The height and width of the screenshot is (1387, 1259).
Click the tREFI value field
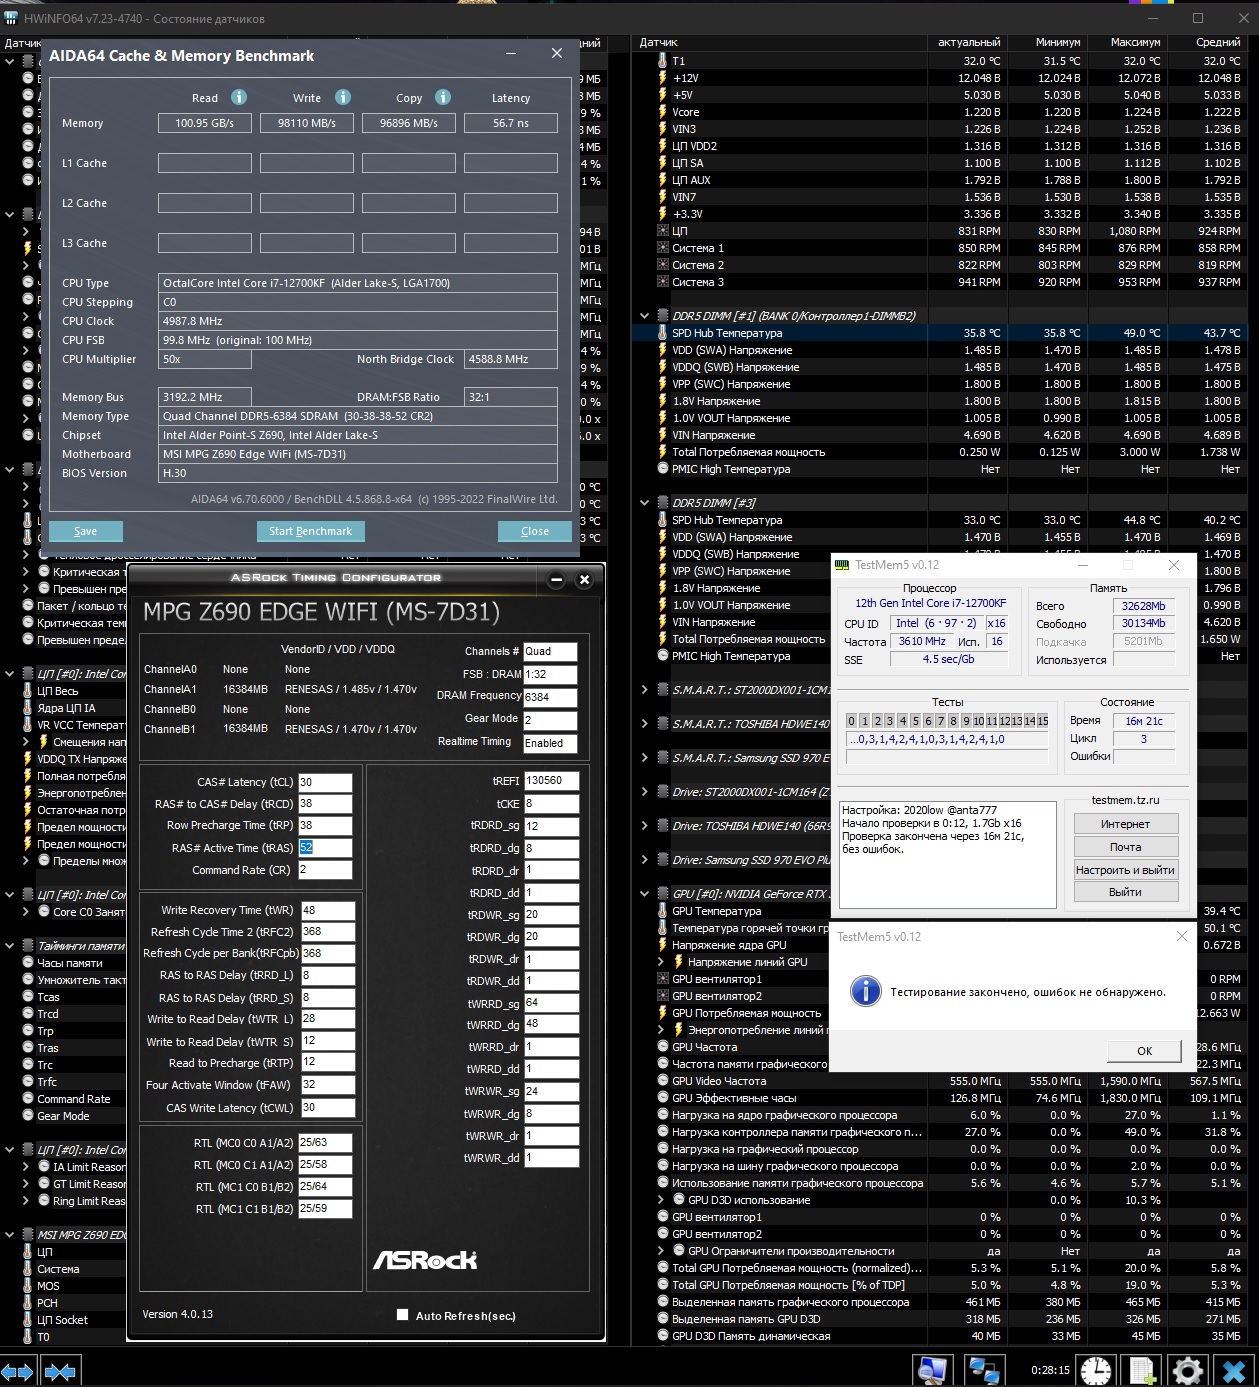551,781
